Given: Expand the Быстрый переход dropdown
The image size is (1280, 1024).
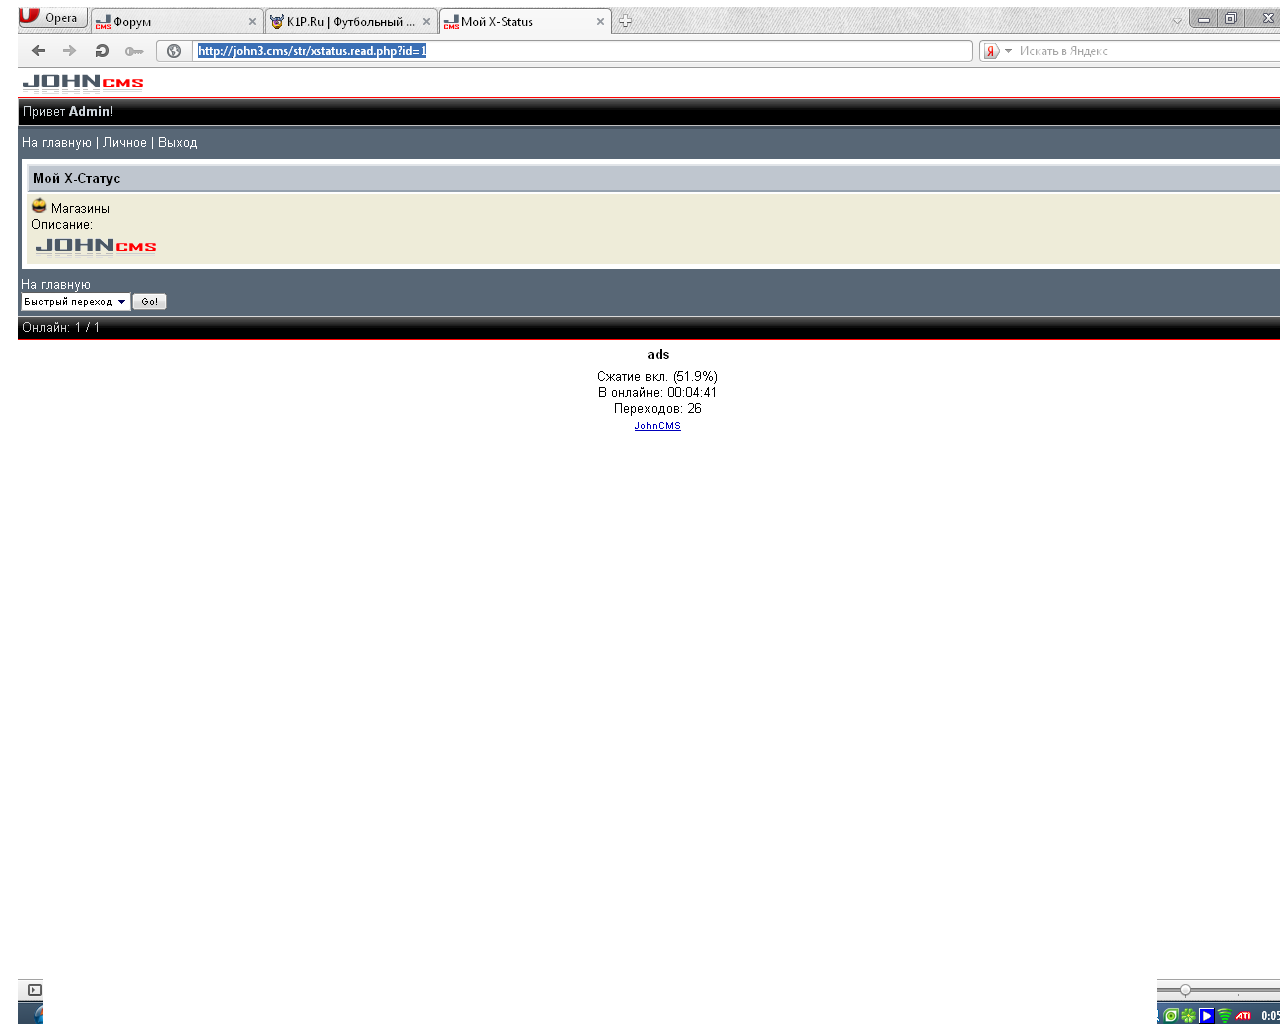Looking at the screenshot, I should click(x=75, y=302).
